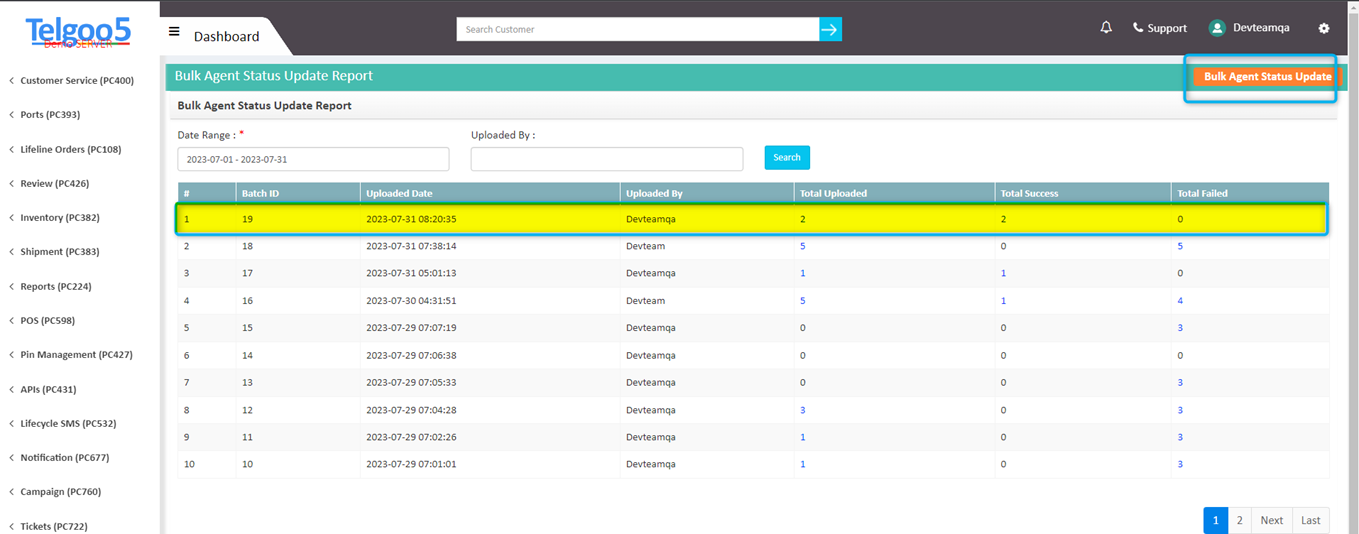This screenshot has height=534, width=1359.
Task: Open Total Uploaded link 5 for batch 18
Action: click(803, 246)
